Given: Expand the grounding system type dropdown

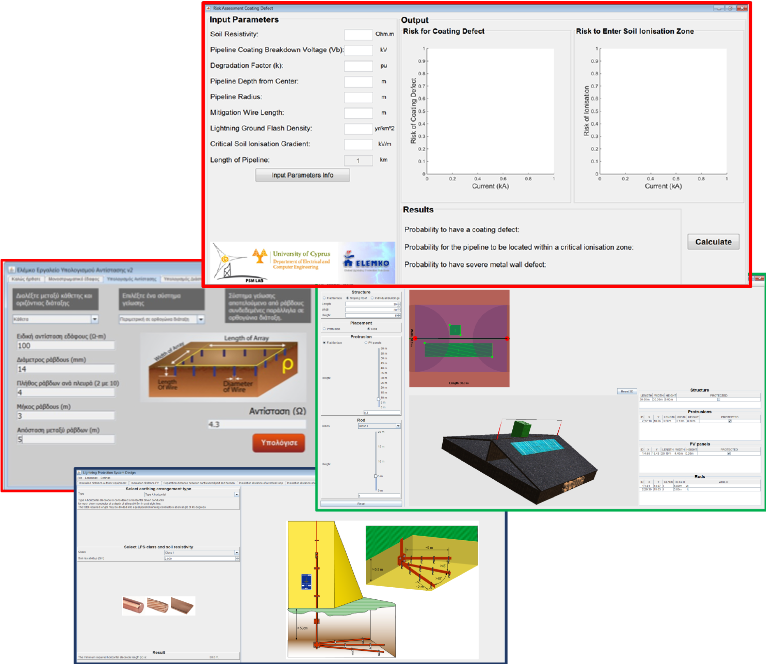Looking at the screenshot, I should (x=163, y=319).
